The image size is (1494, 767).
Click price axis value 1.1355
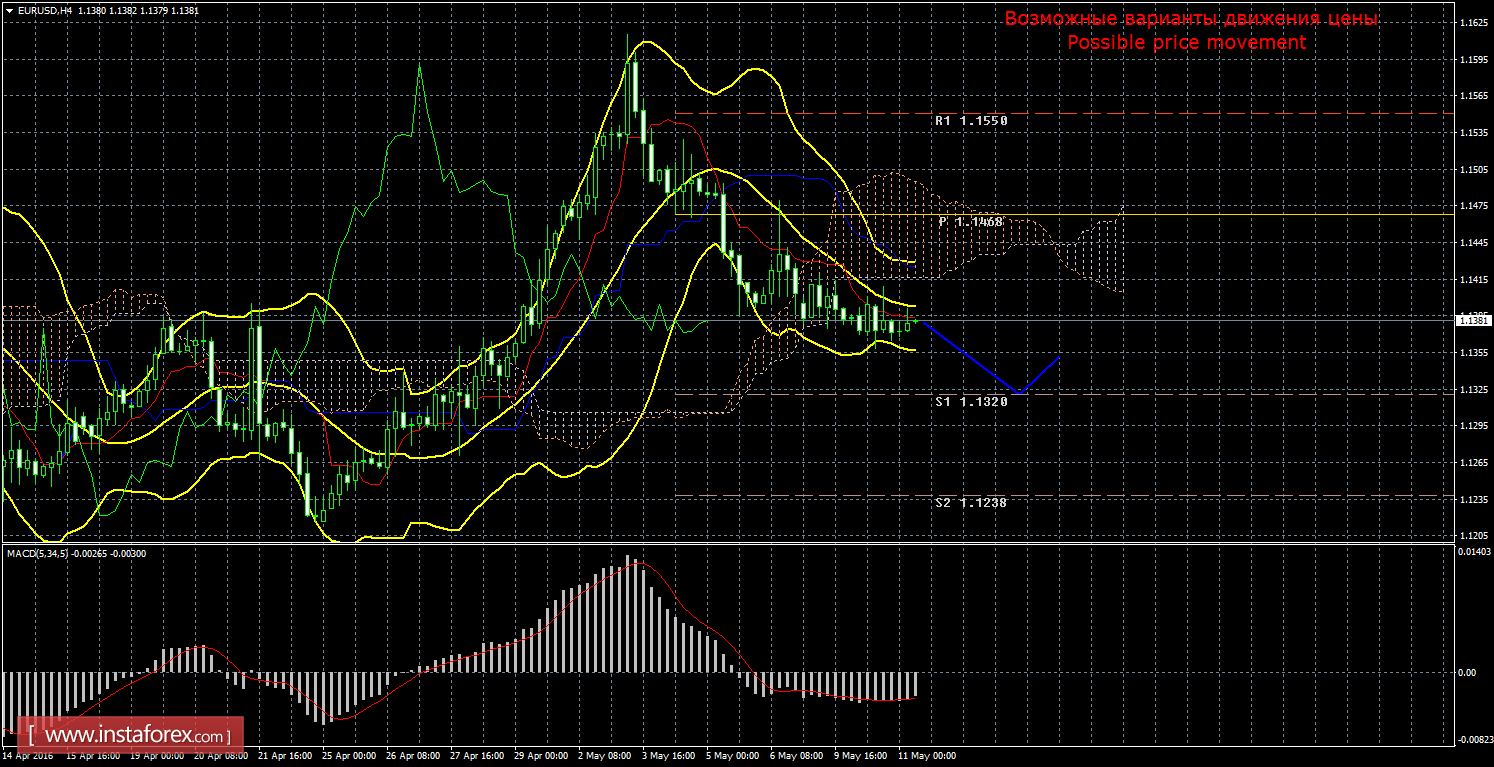pos(1475,353)
